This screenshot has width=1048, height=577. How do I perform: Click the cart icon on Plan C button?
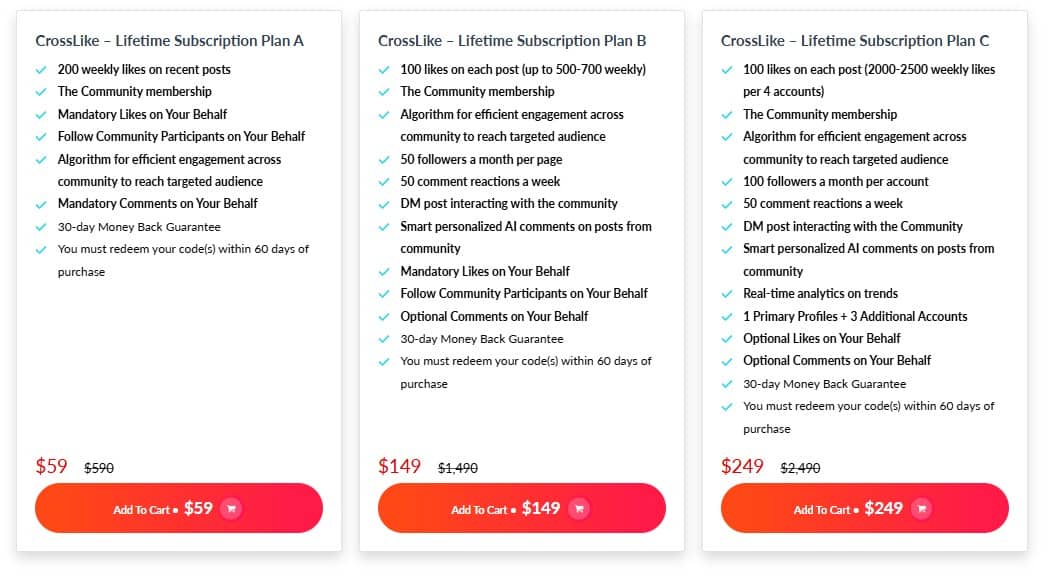921,508
